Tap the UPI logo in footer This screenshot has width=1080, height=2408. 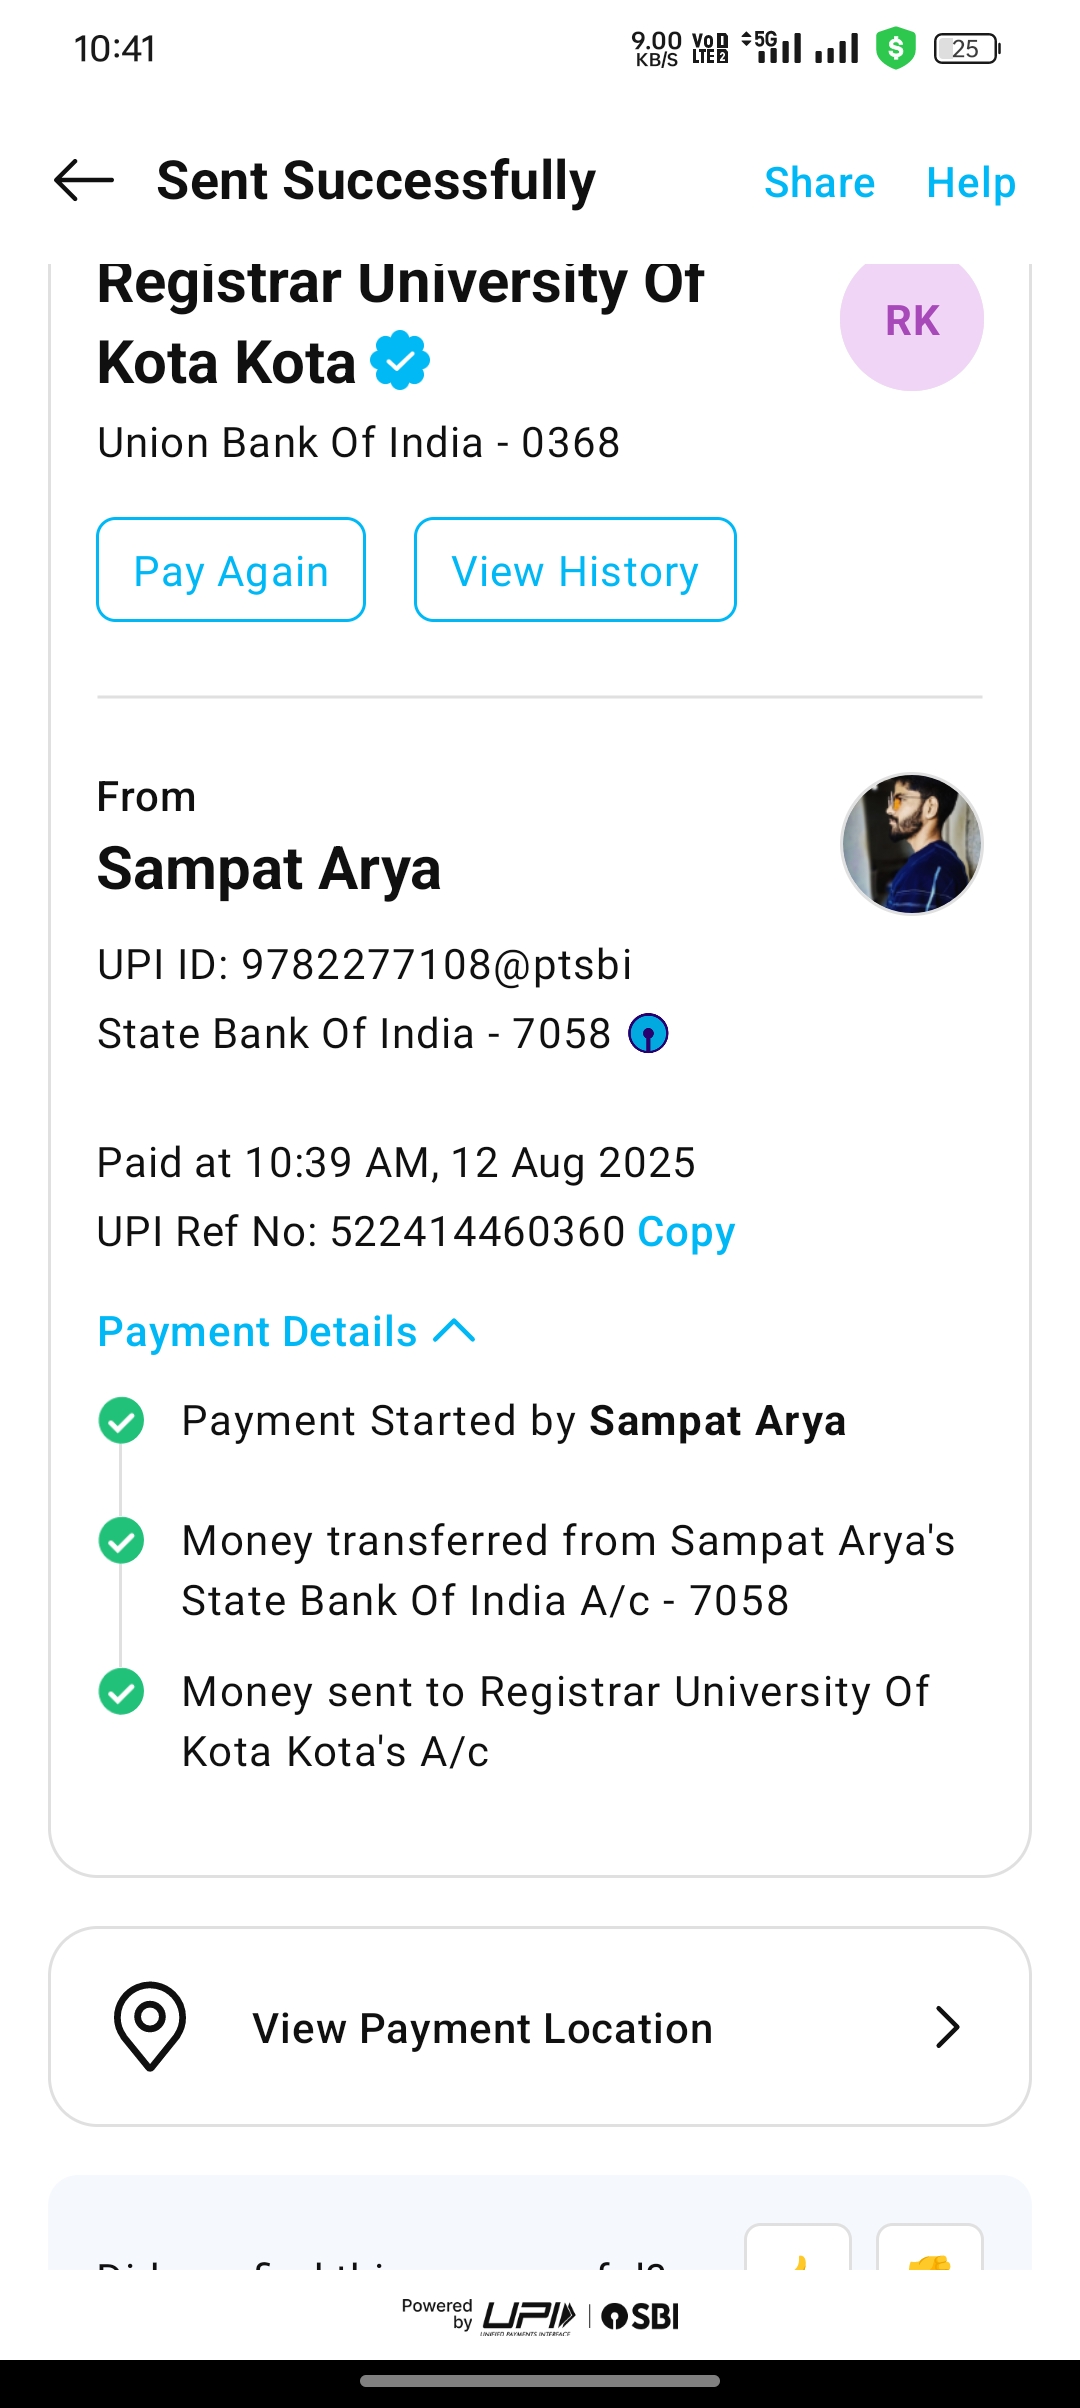click(529, 2316)
